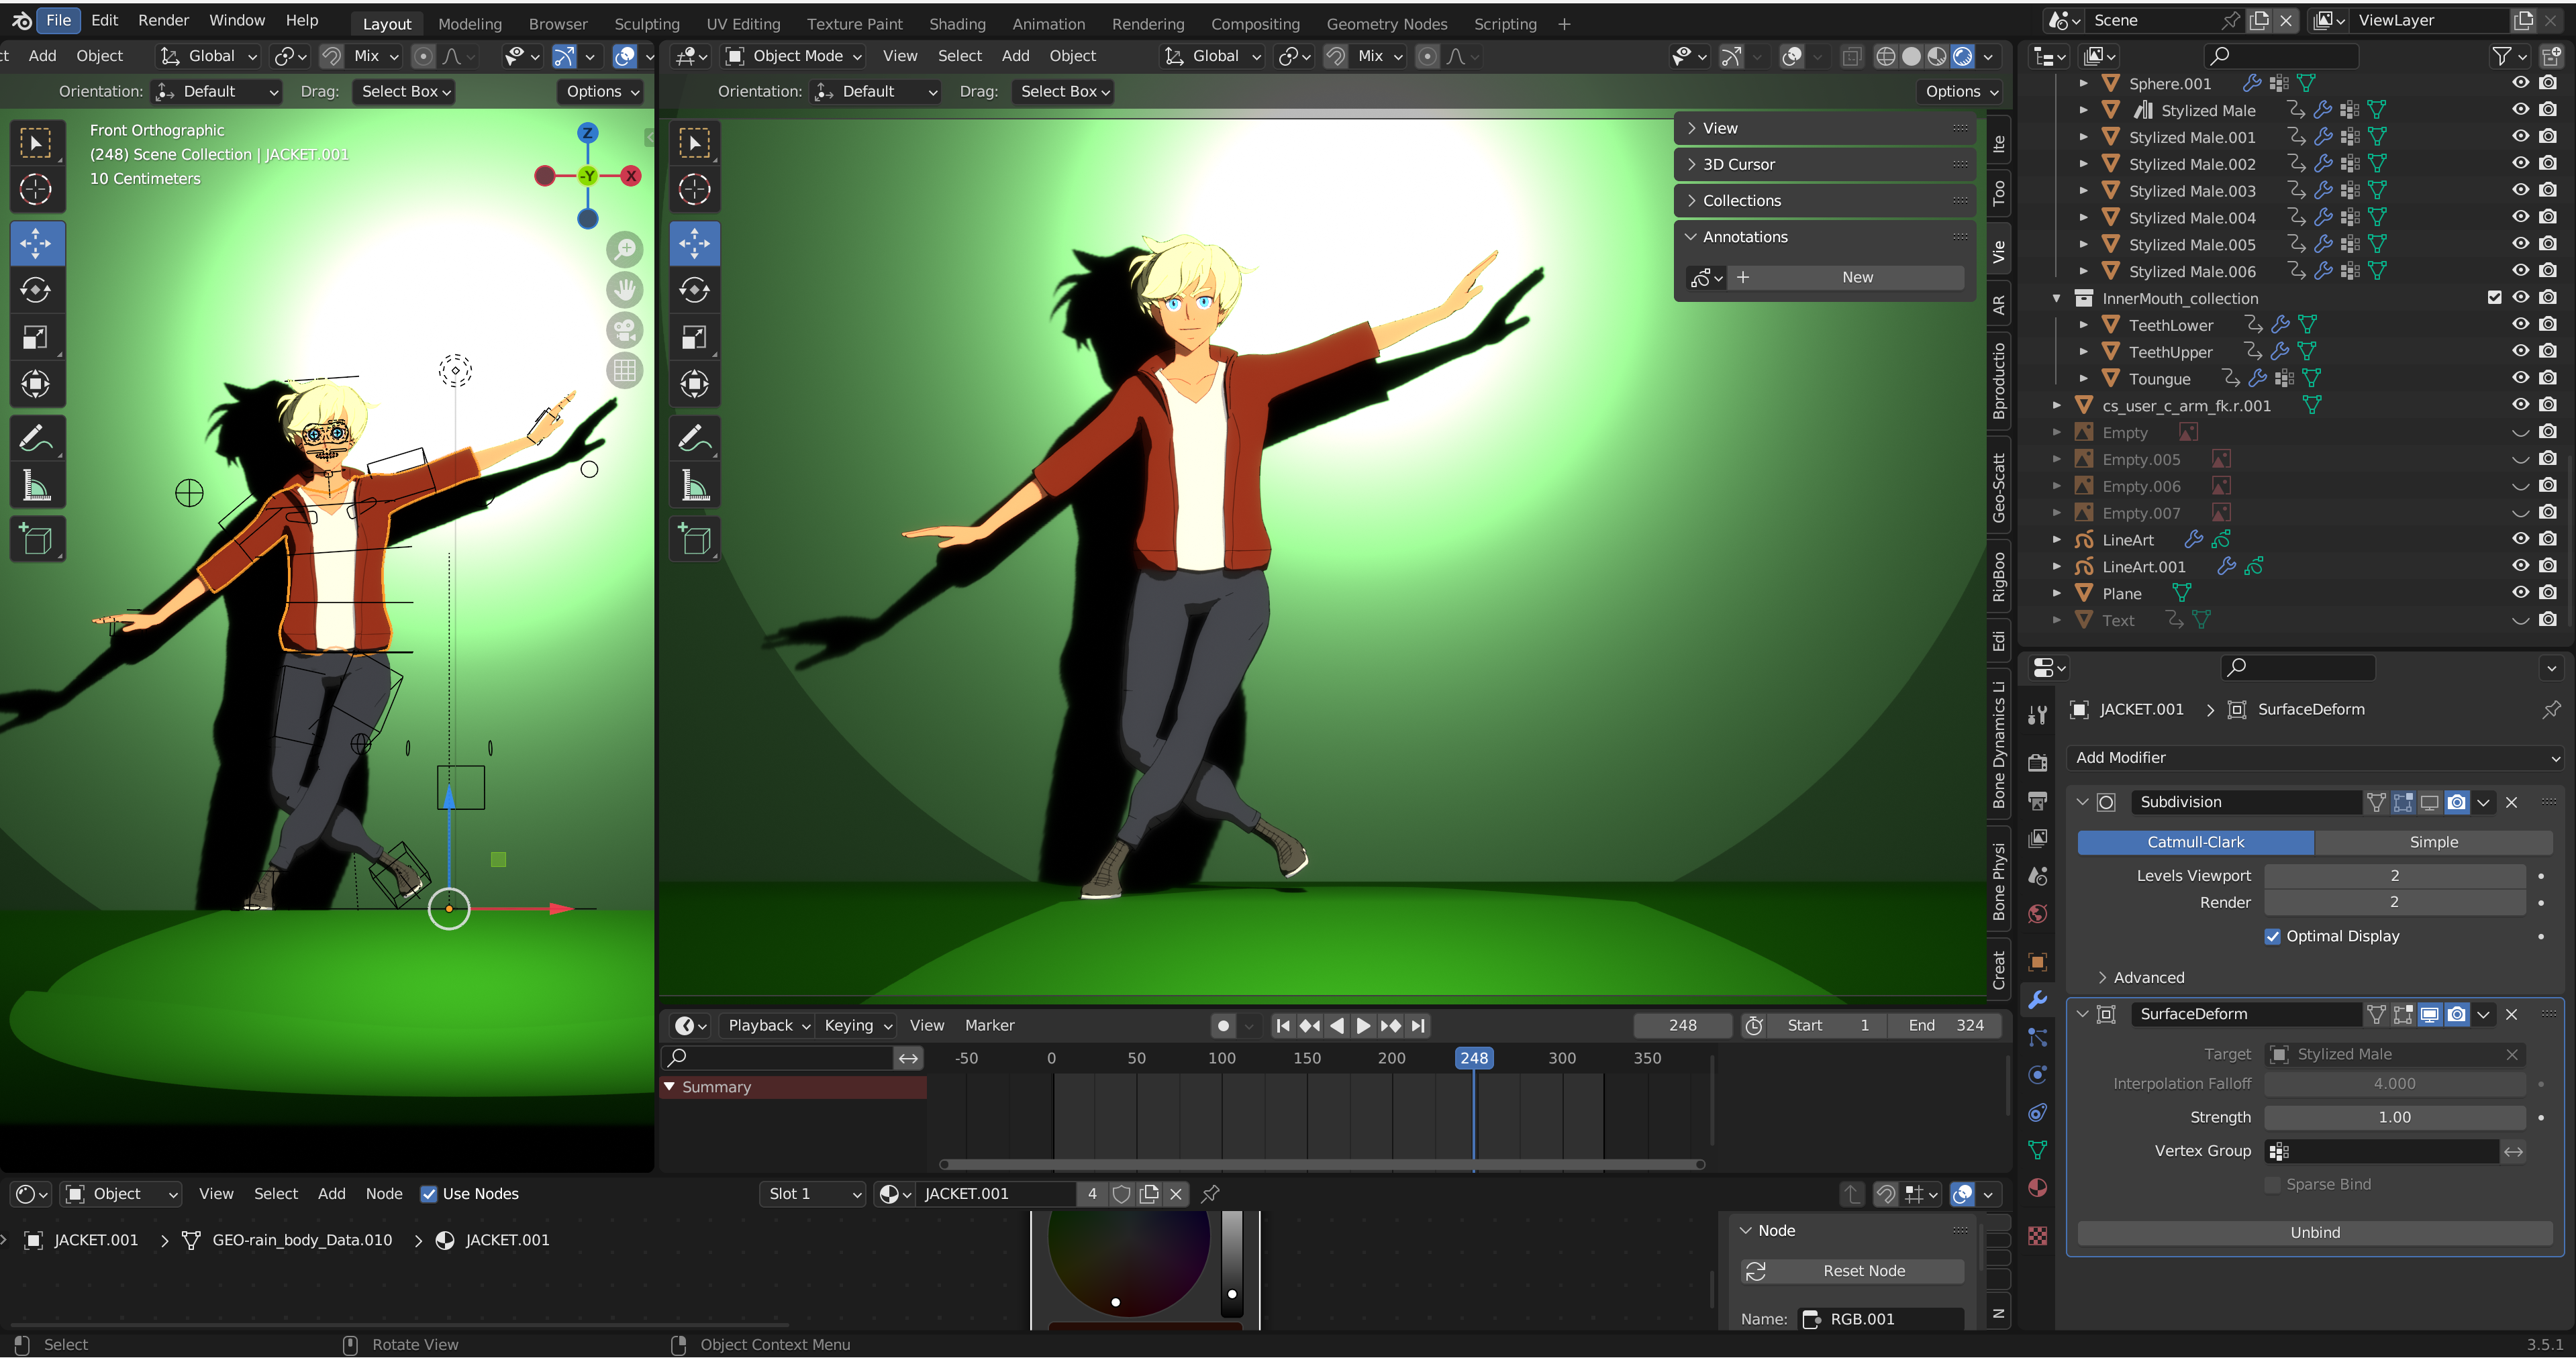
Task: Click the Strength value slider
Action: coord(2394,1117)
